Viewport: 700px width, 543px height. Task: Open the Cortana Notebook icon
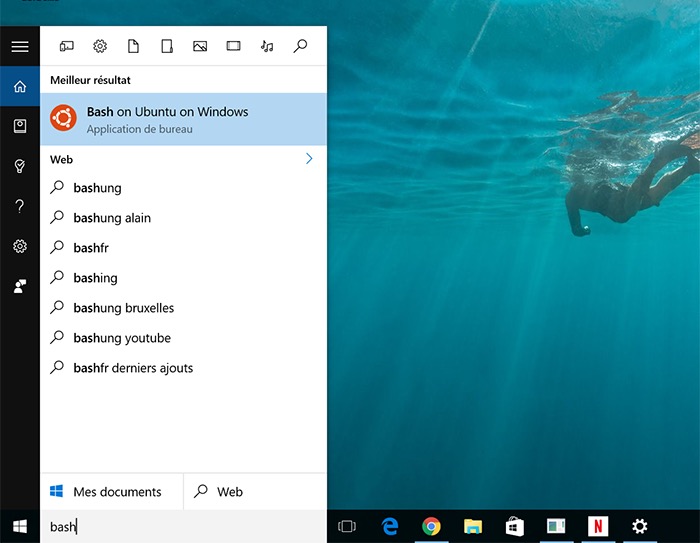20,126
